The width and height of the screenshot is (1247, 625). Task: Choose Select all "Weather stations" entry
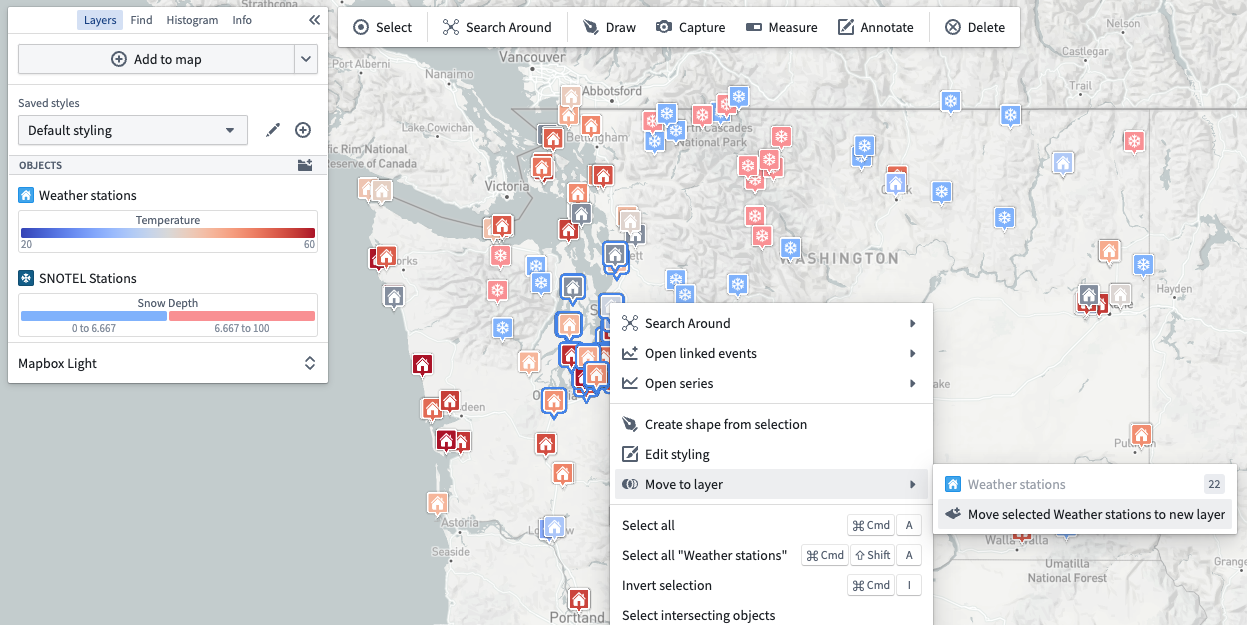[x=771, y=555]
